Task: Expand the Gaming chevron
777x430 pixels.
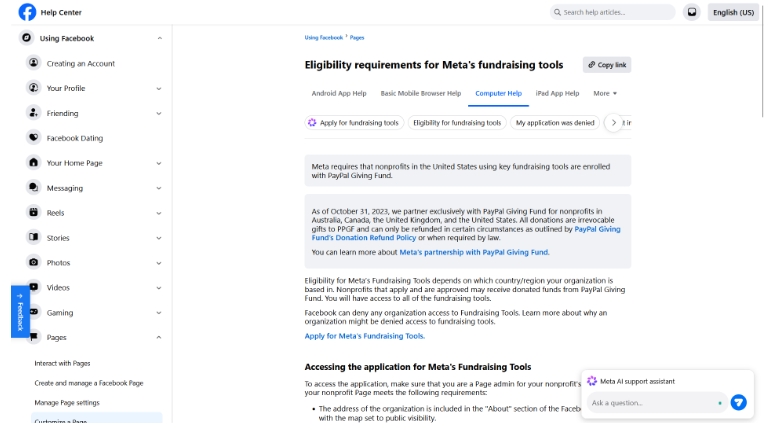Action: click(159, 313)
